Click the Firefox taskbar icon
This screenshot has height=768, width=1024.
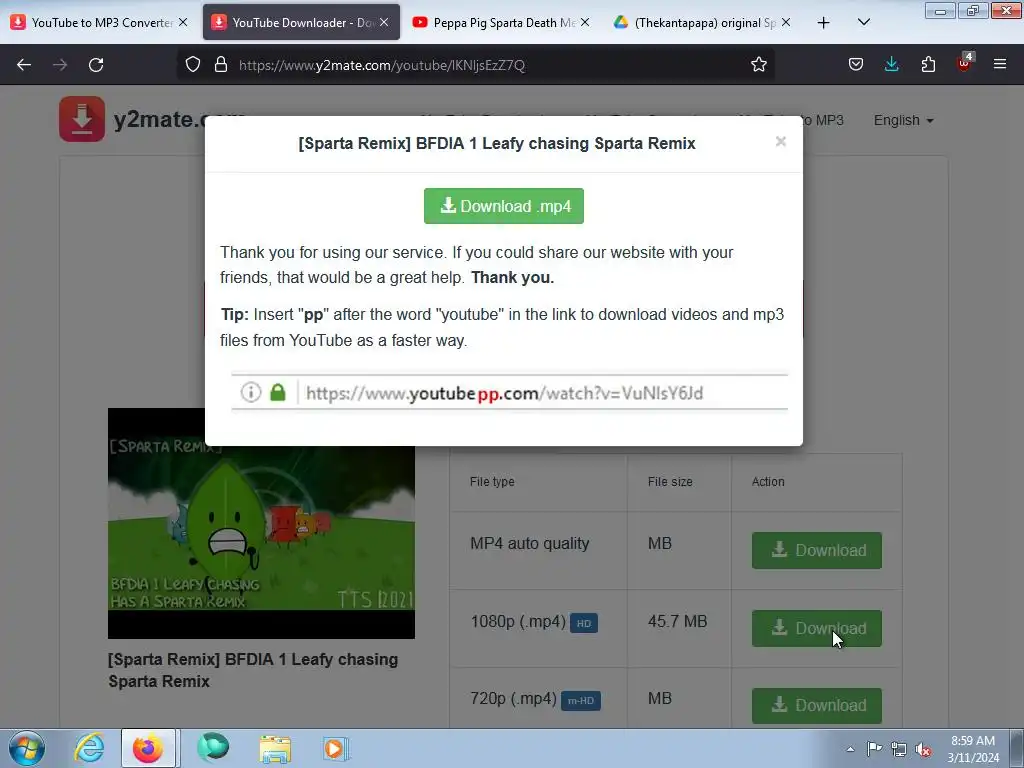click(x=148, y=748)
